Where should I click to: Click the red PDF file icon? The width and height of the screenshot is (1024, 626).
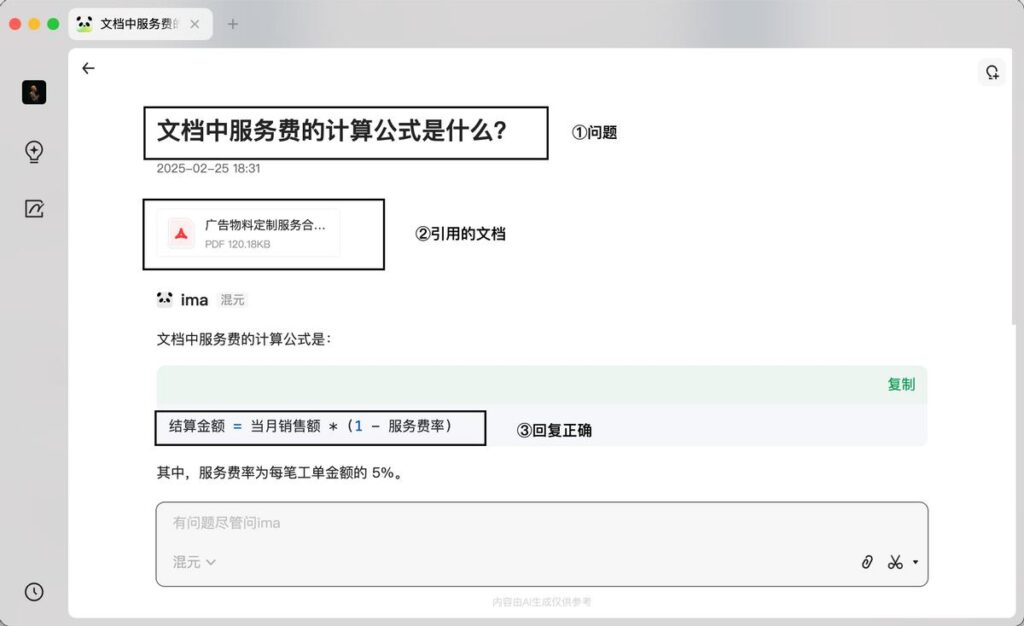(x=181, y=233)
